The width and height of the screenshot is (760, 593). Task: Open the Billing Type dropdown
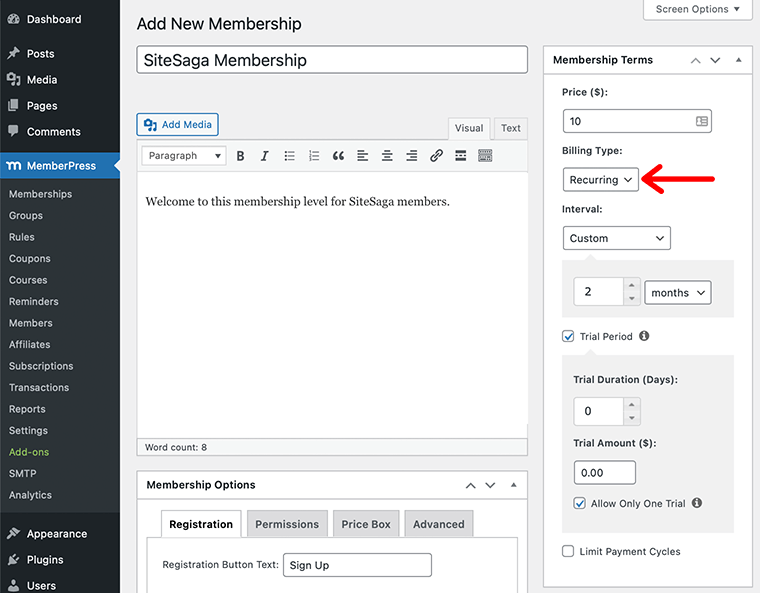(600, 180)
